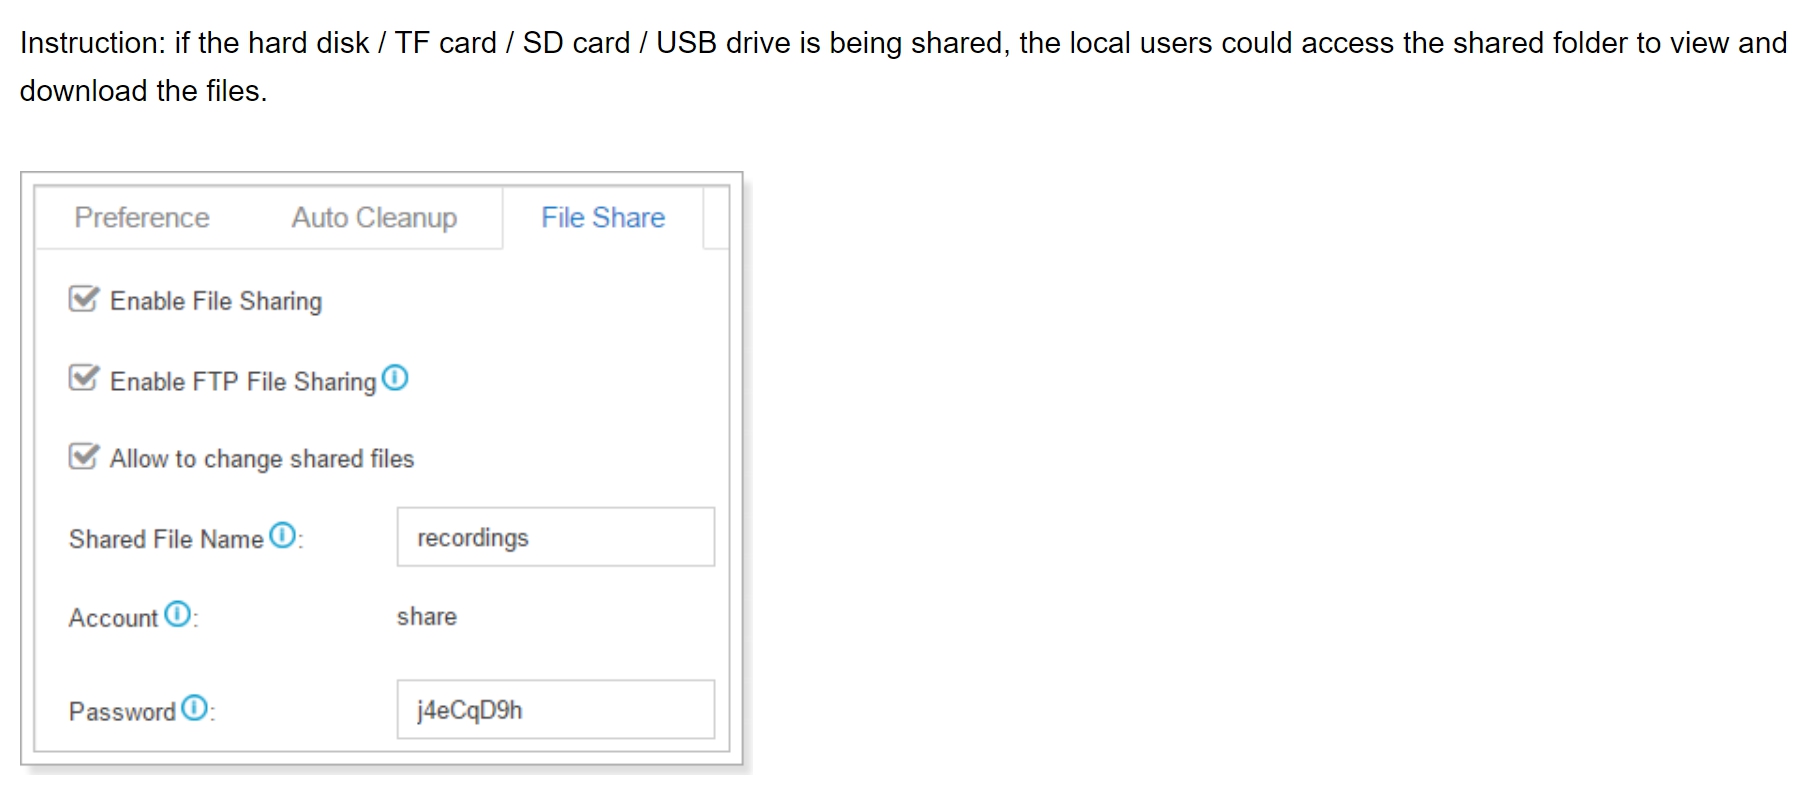
Task: Focus the Shared File Name field containing recordings
Action: pyautogui.click(x=556, y=537)
